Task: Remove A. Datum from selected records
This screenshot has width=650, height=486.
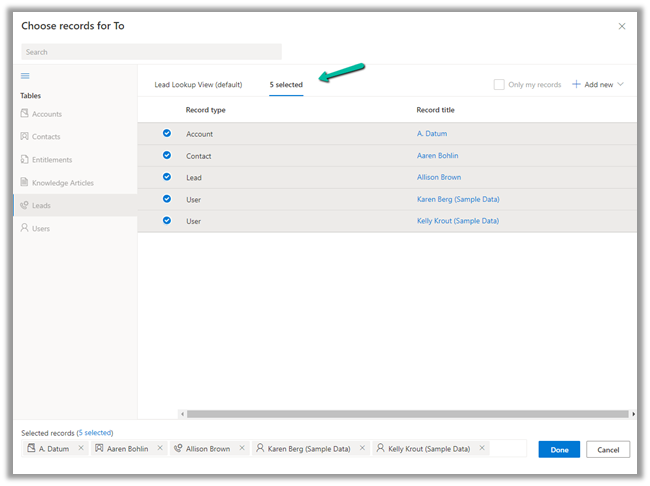Action: [x=81, y=449]
